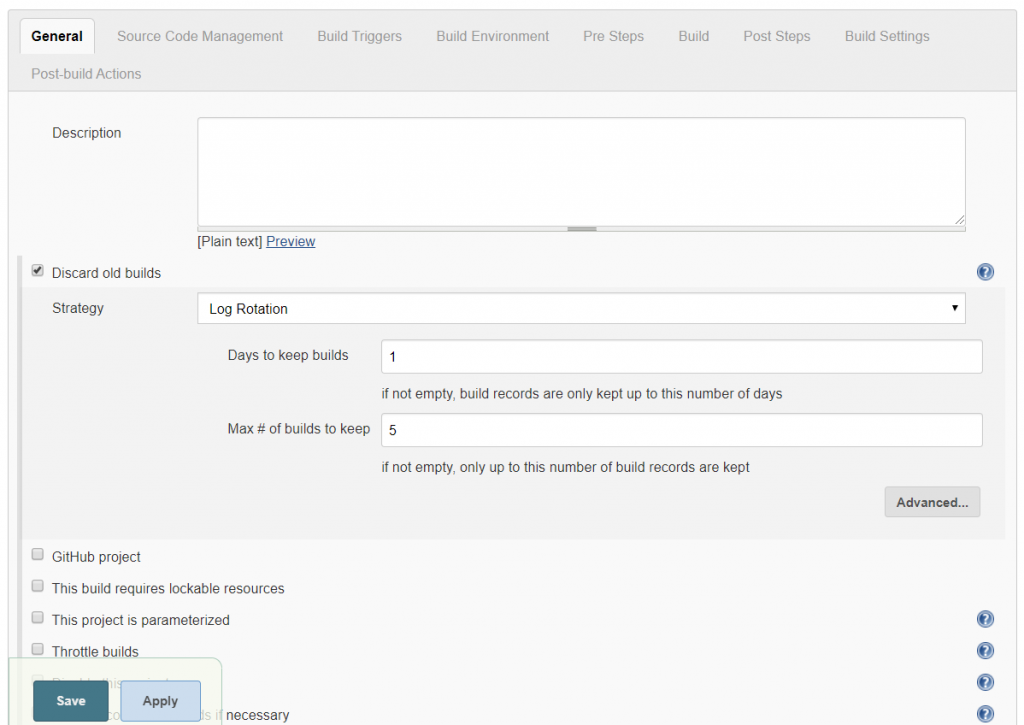Select the Build Environment tab
This screenshot has width=1024, height=725.
(492, 37)
